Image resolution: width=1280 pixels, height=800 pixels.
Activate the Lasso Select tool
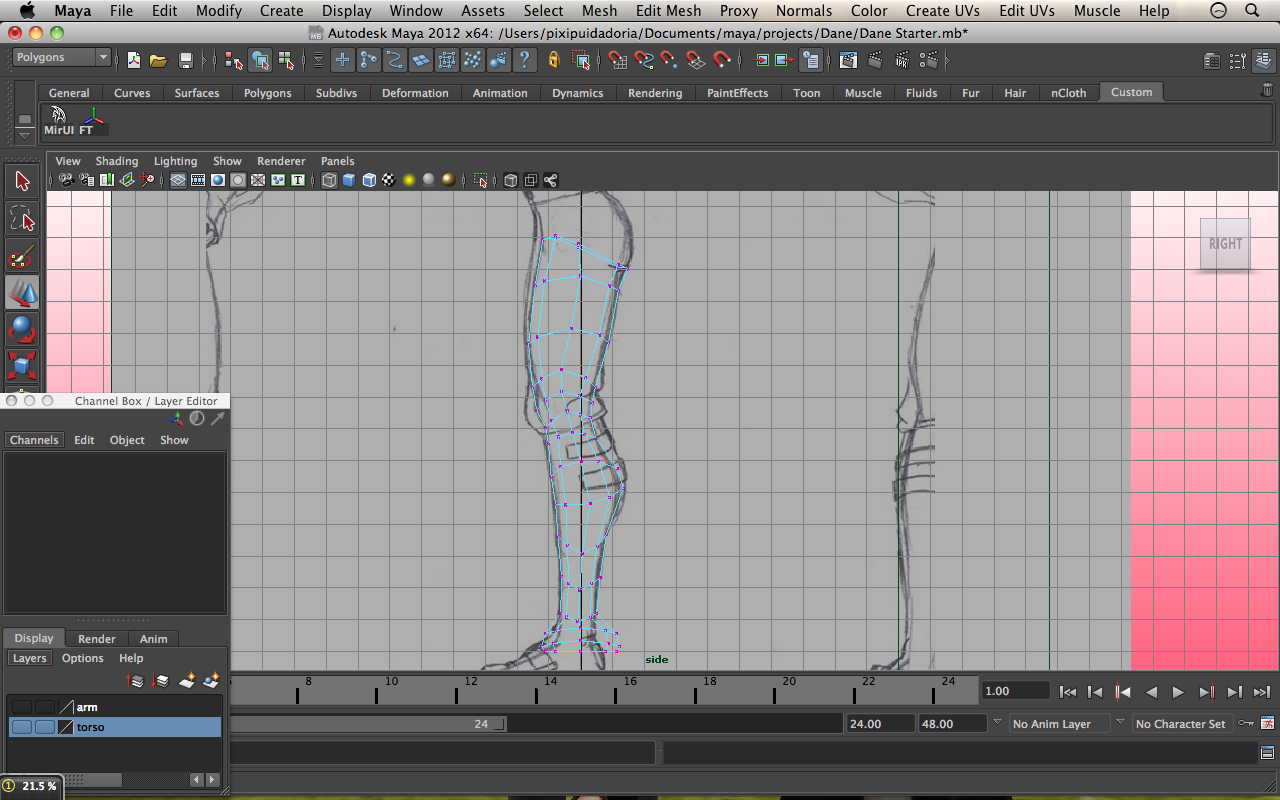pyautogui.click(x=22, y=218)
